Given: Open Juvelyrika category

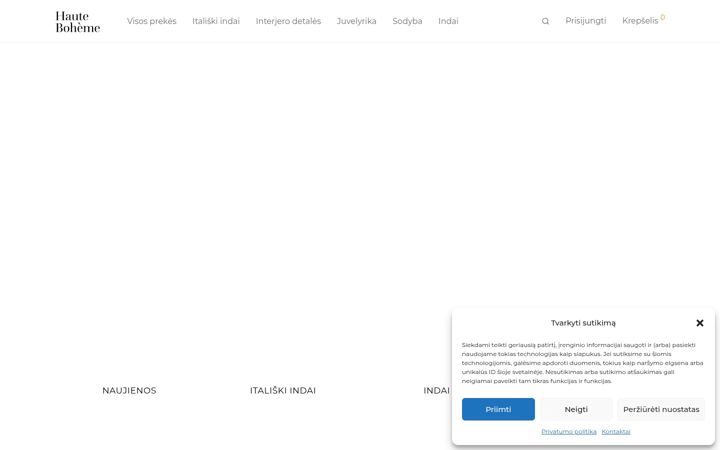Looking at the screenshot, I should [x=356, y=21].
